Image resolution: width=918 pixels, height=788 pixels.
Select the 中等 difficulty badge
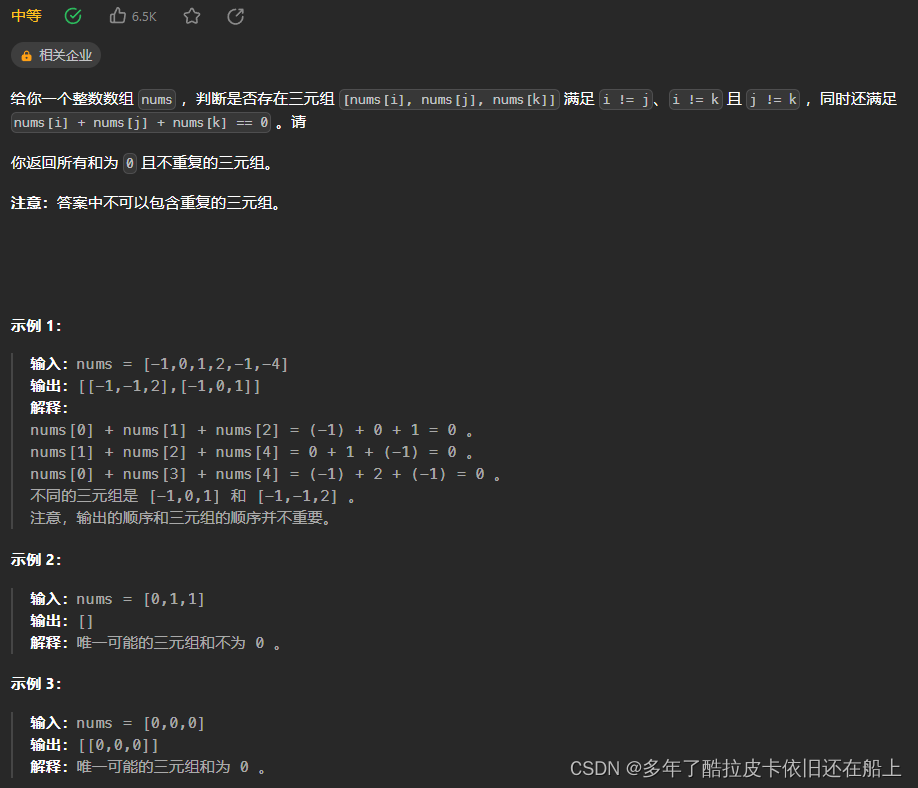pos(26,16)
